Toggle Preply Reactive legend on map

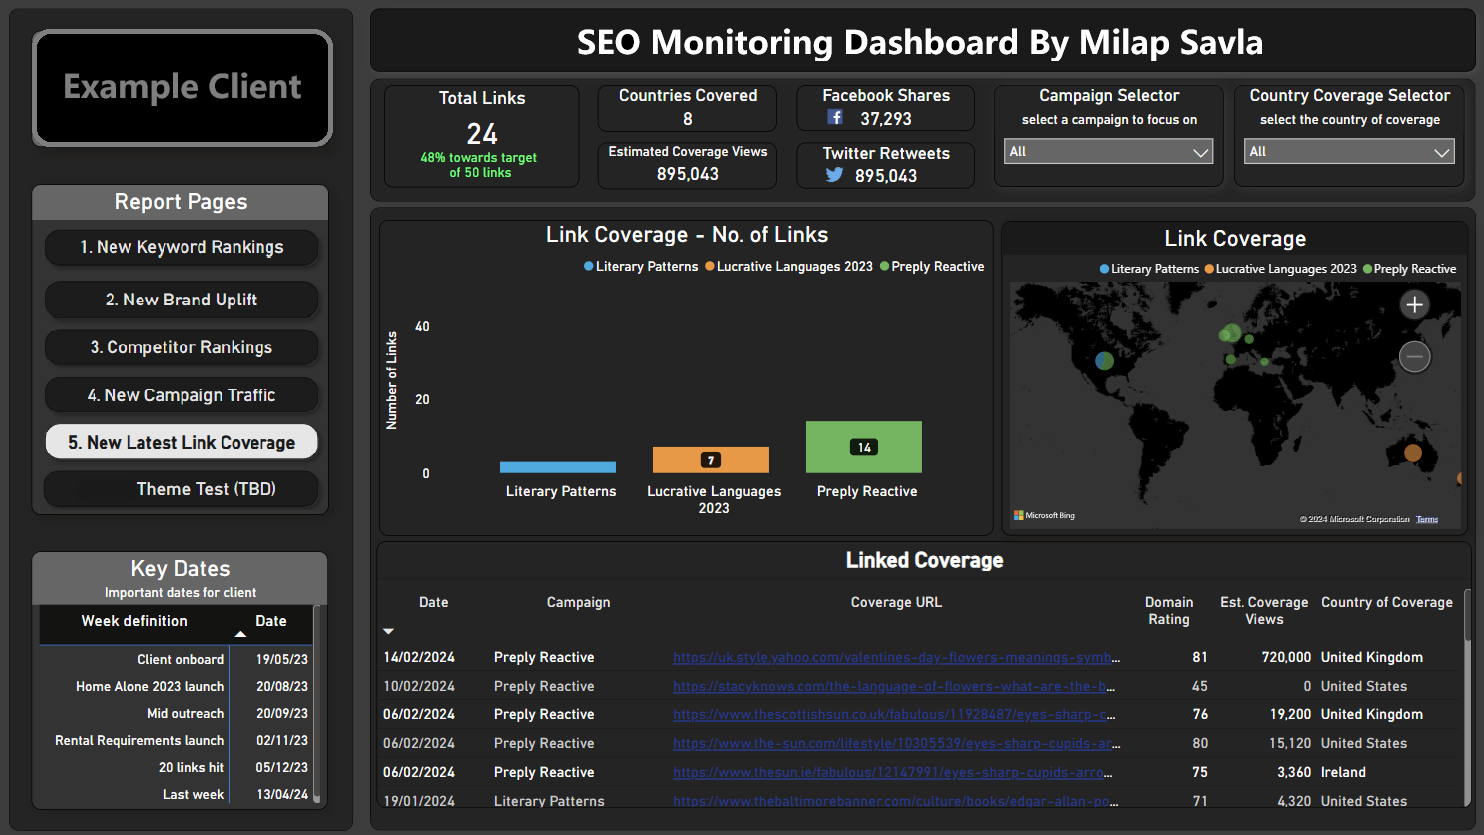[1409, 269]
